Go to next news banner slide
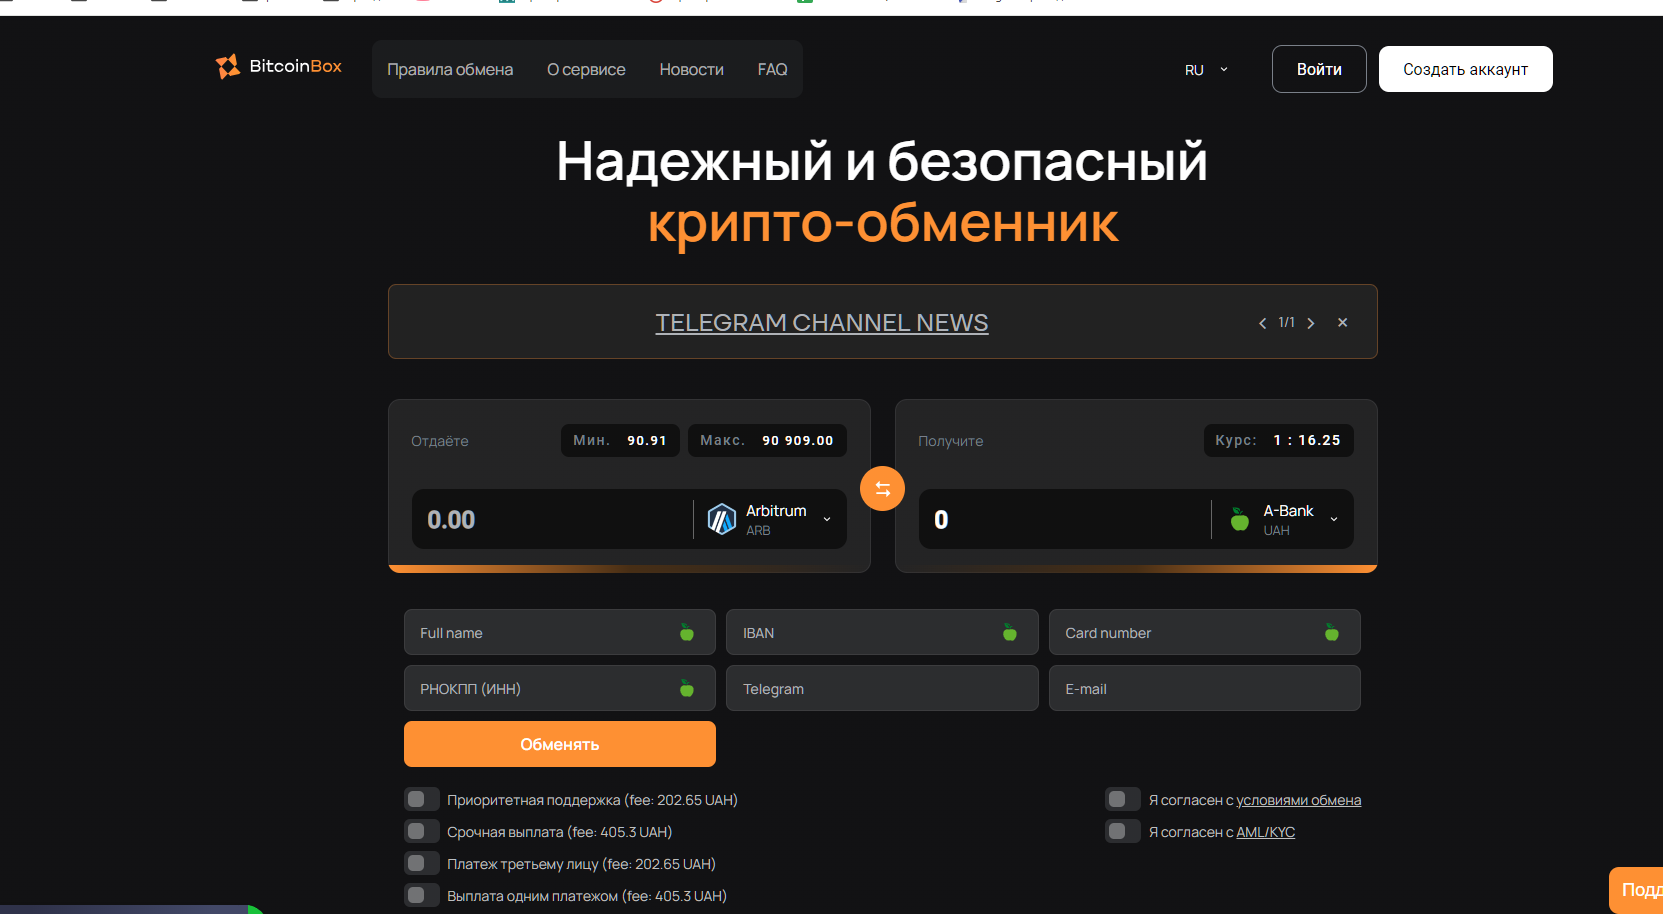 tap(1311, 323)
